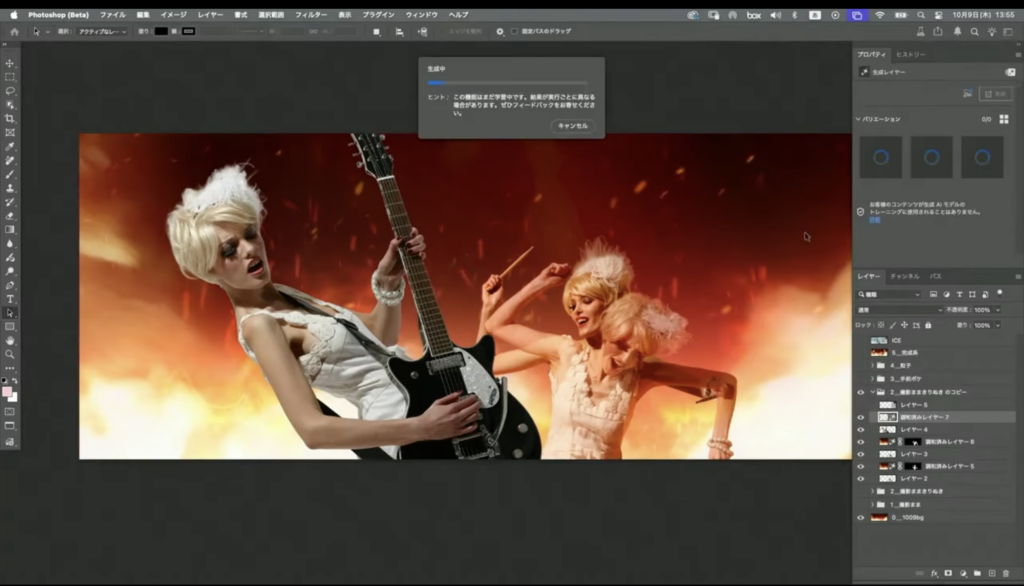Viewport: 1024px width, 586px height.
Task: Click the foreground color swatch
Action: click(x=8, y=392)
